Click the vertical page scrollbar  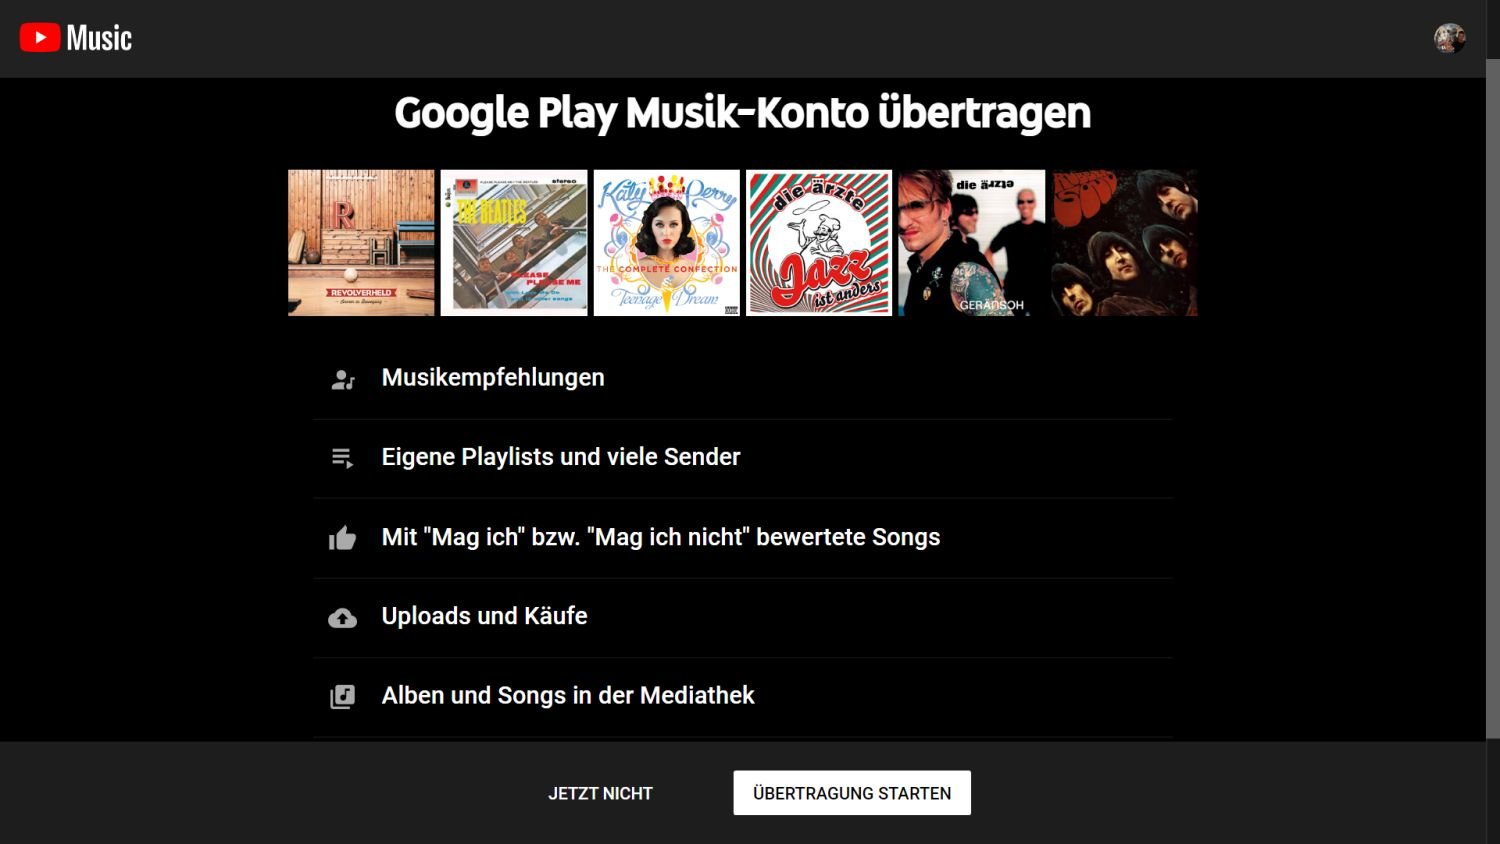tap(1493, 400)
